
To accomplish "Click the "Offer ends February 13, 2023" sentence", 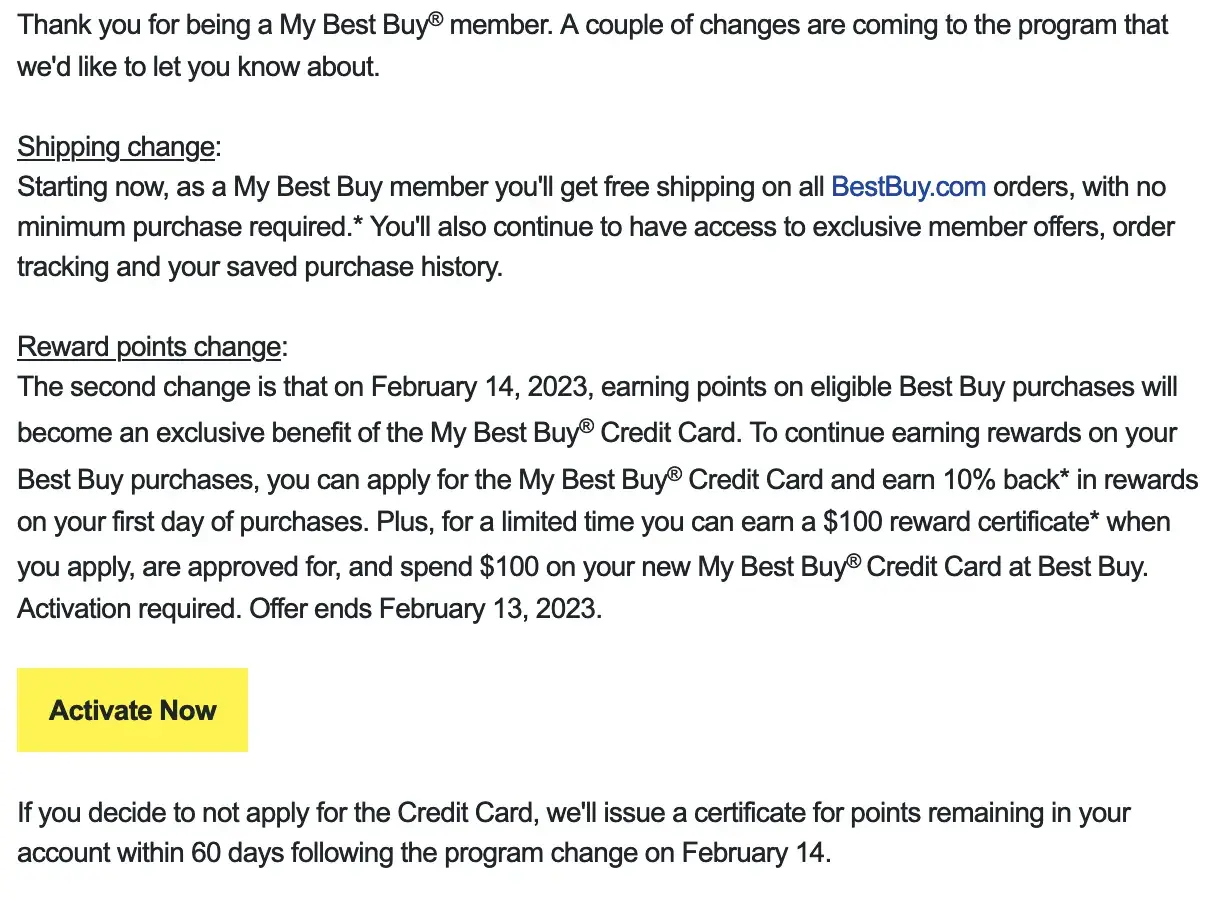I will (x=490, y=608).
